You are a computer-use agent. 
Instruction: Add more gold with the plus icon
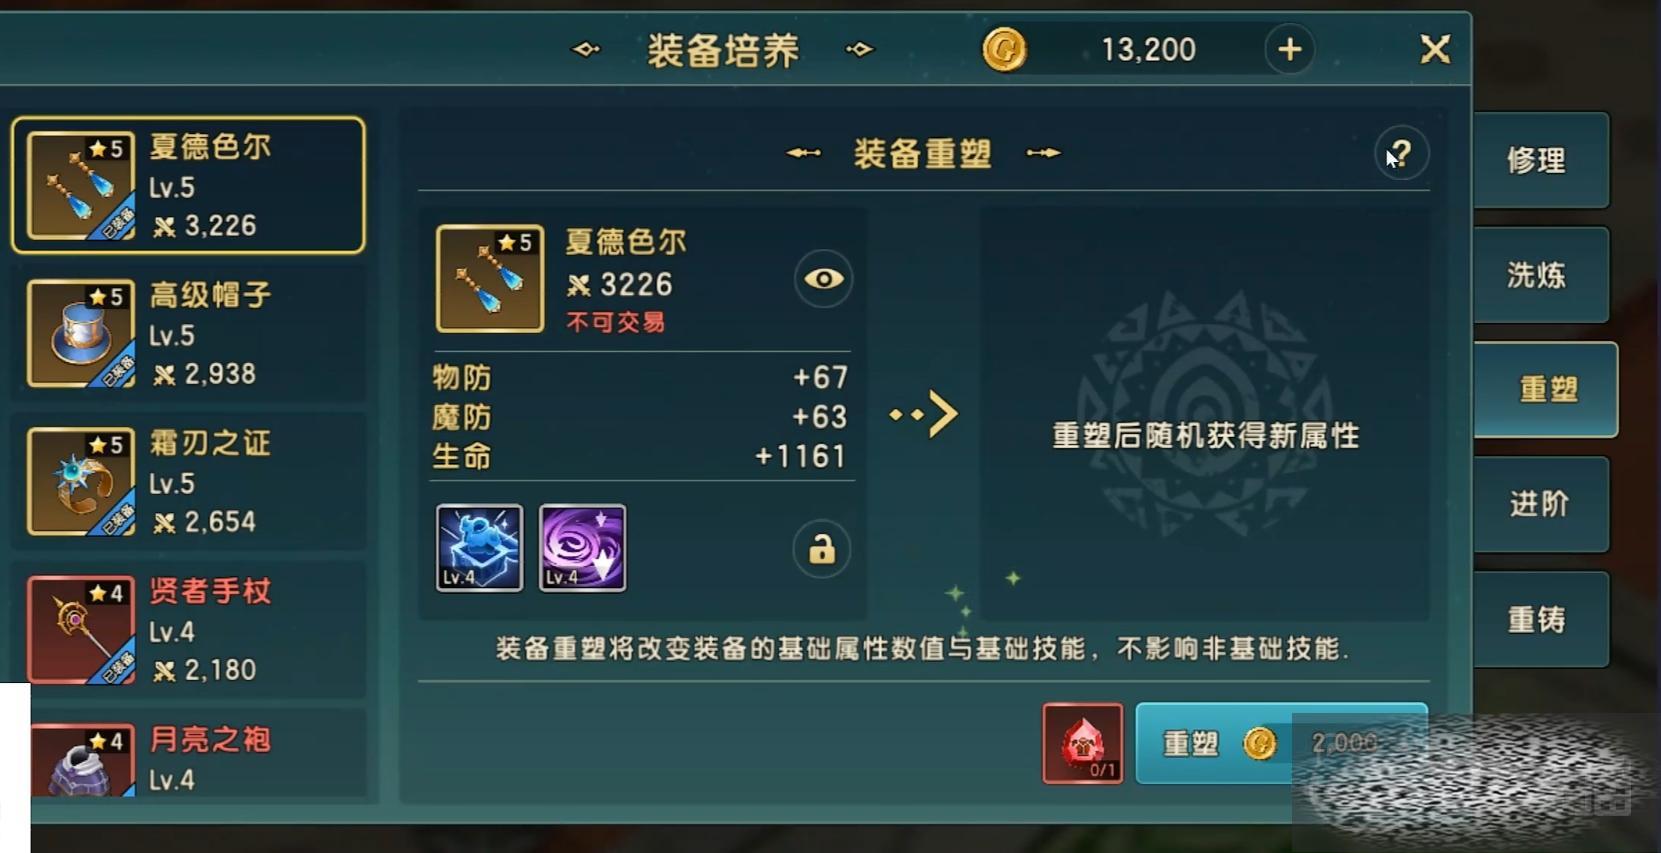click(x=1290, y=49)
